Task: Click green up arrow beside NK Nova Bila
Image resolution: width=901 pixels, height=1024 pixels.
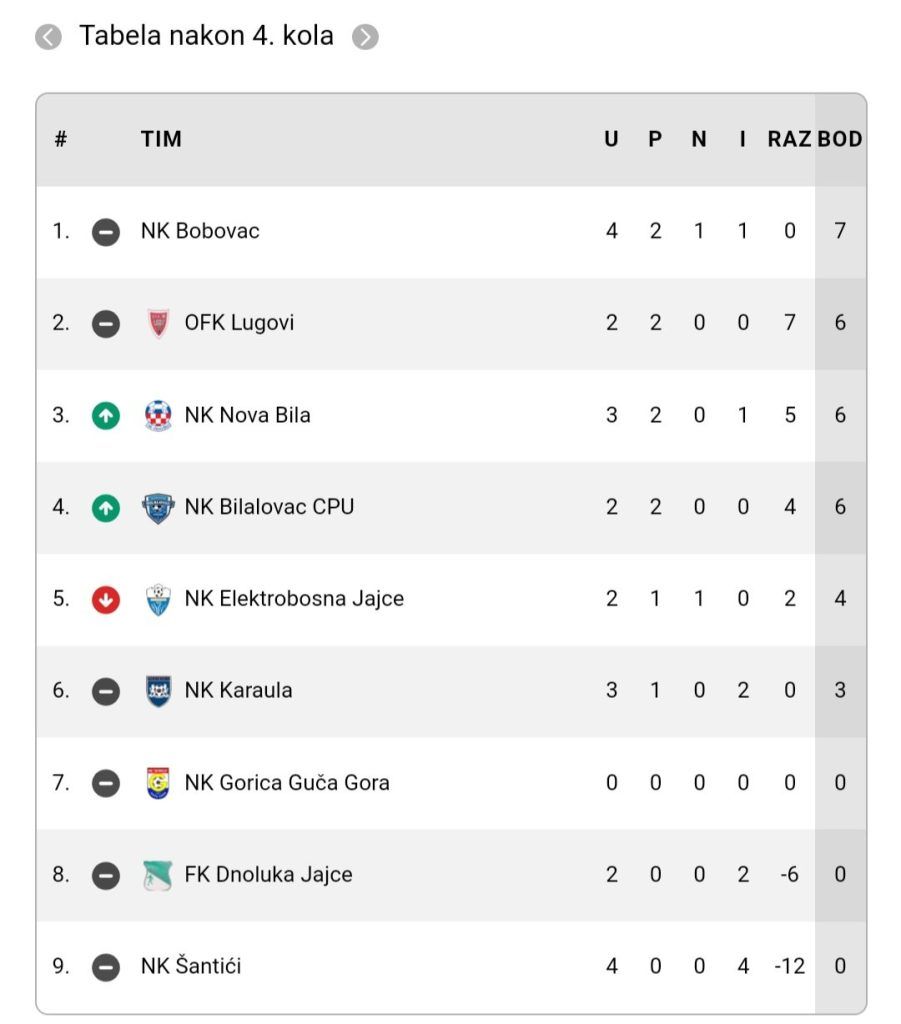Action: click(x=106, y=415)
